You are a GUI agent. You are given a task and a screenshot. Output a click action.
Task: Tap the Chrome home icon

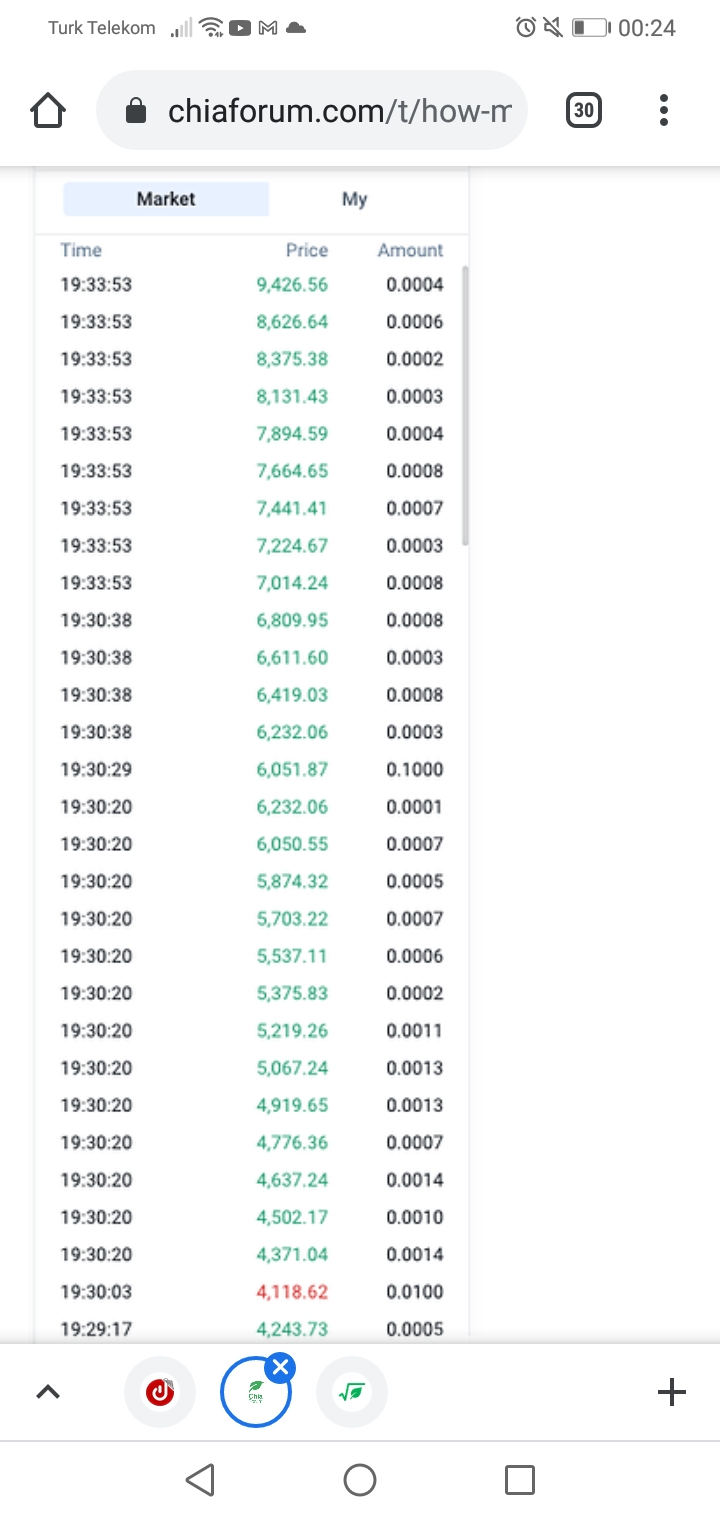click(48, 111)
